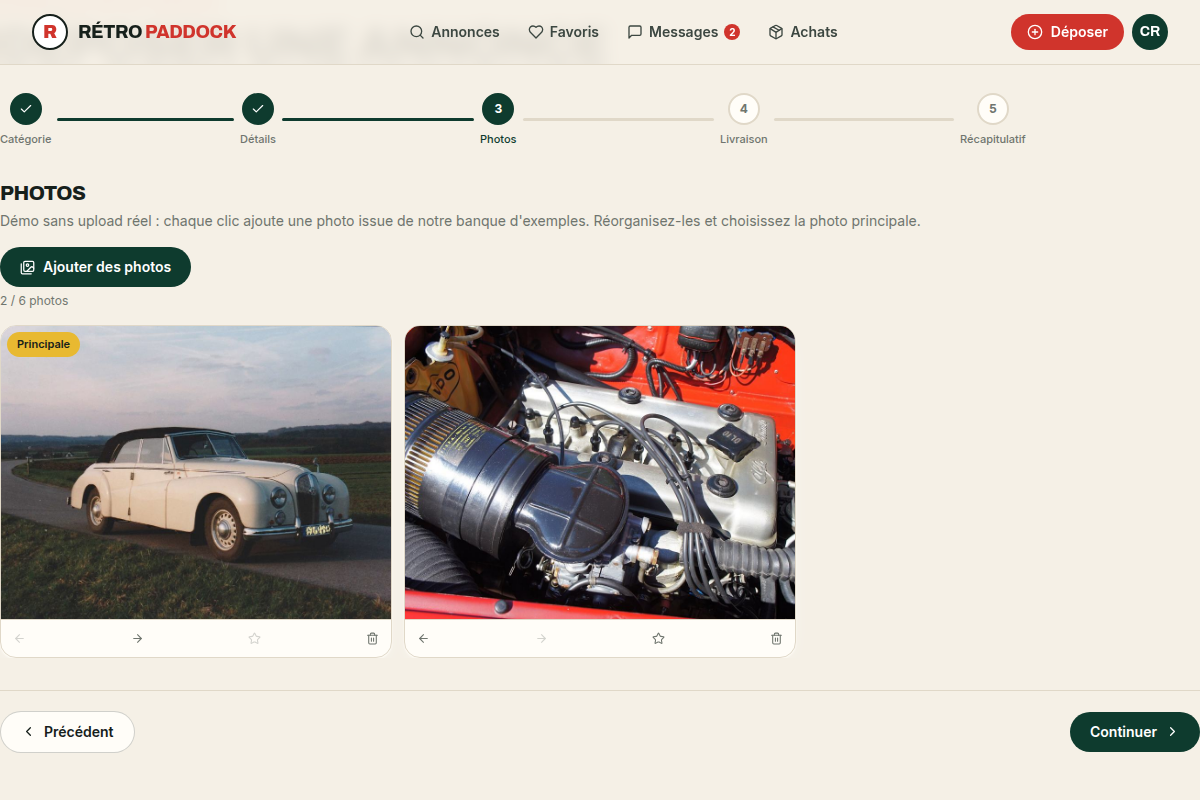The height and width of the screenshot is (800, 1200).
Task: Click the star under white car photo
Action: tap(254, 638)
